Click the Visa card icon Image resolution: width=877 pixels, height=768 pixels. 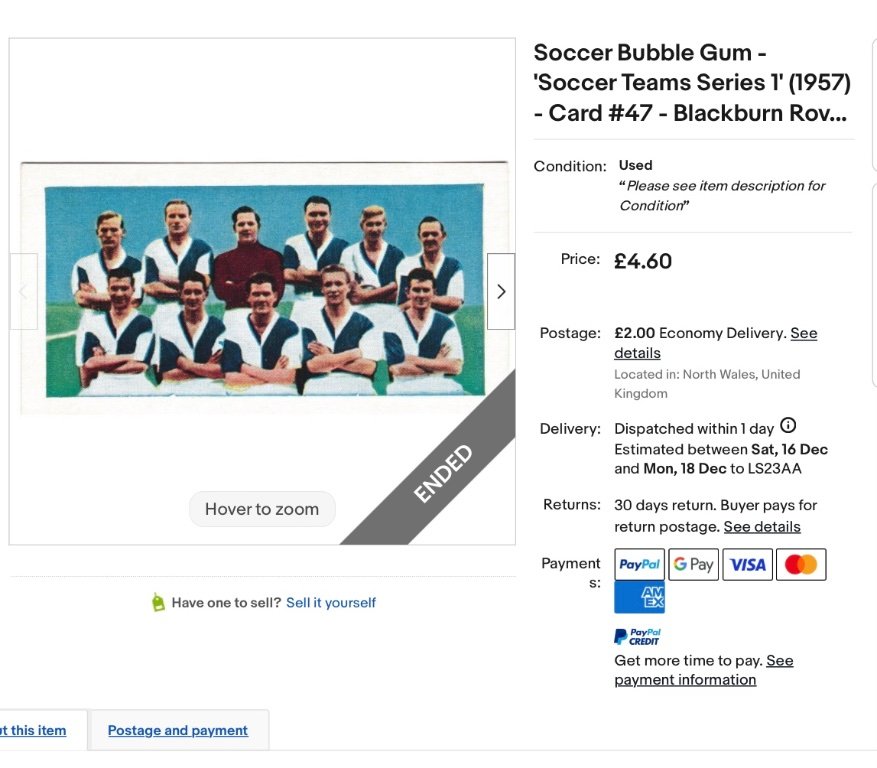(747, 565)
